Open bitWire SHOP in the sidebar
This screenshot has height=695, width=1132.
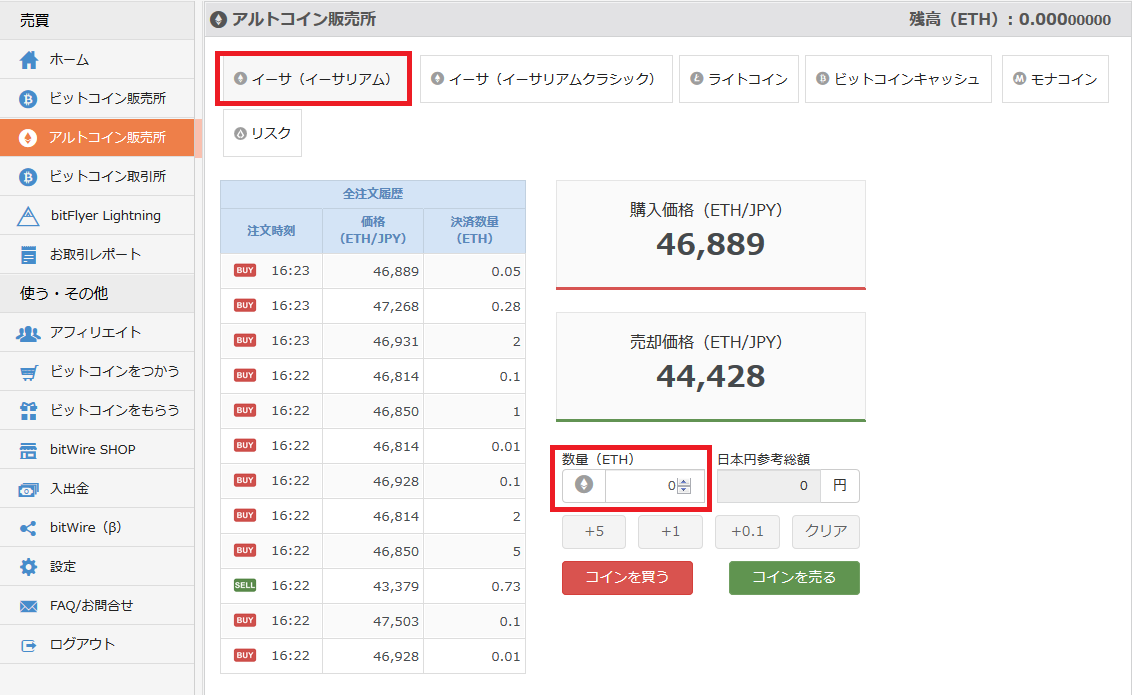pos(97,450)
